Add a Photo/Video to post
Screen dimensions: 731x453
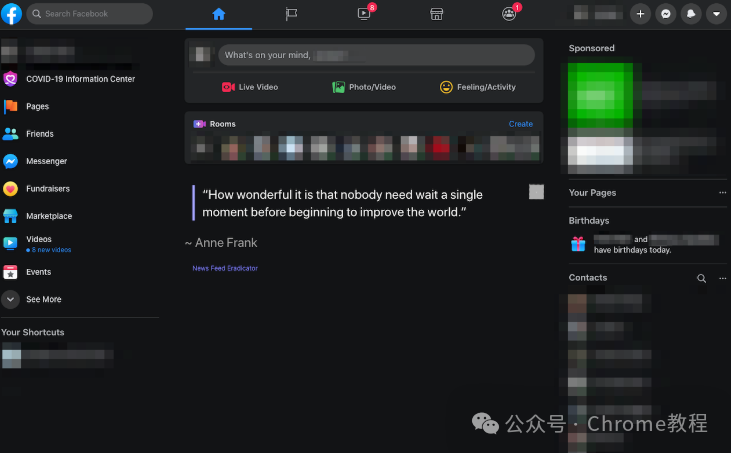point(364,87)
